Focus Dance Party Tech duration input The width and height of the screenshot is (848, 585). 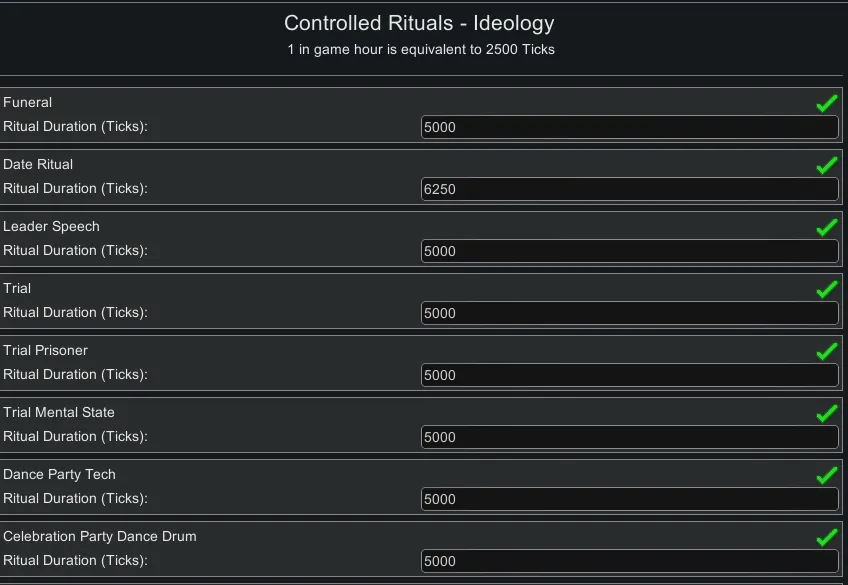point(629,499)
